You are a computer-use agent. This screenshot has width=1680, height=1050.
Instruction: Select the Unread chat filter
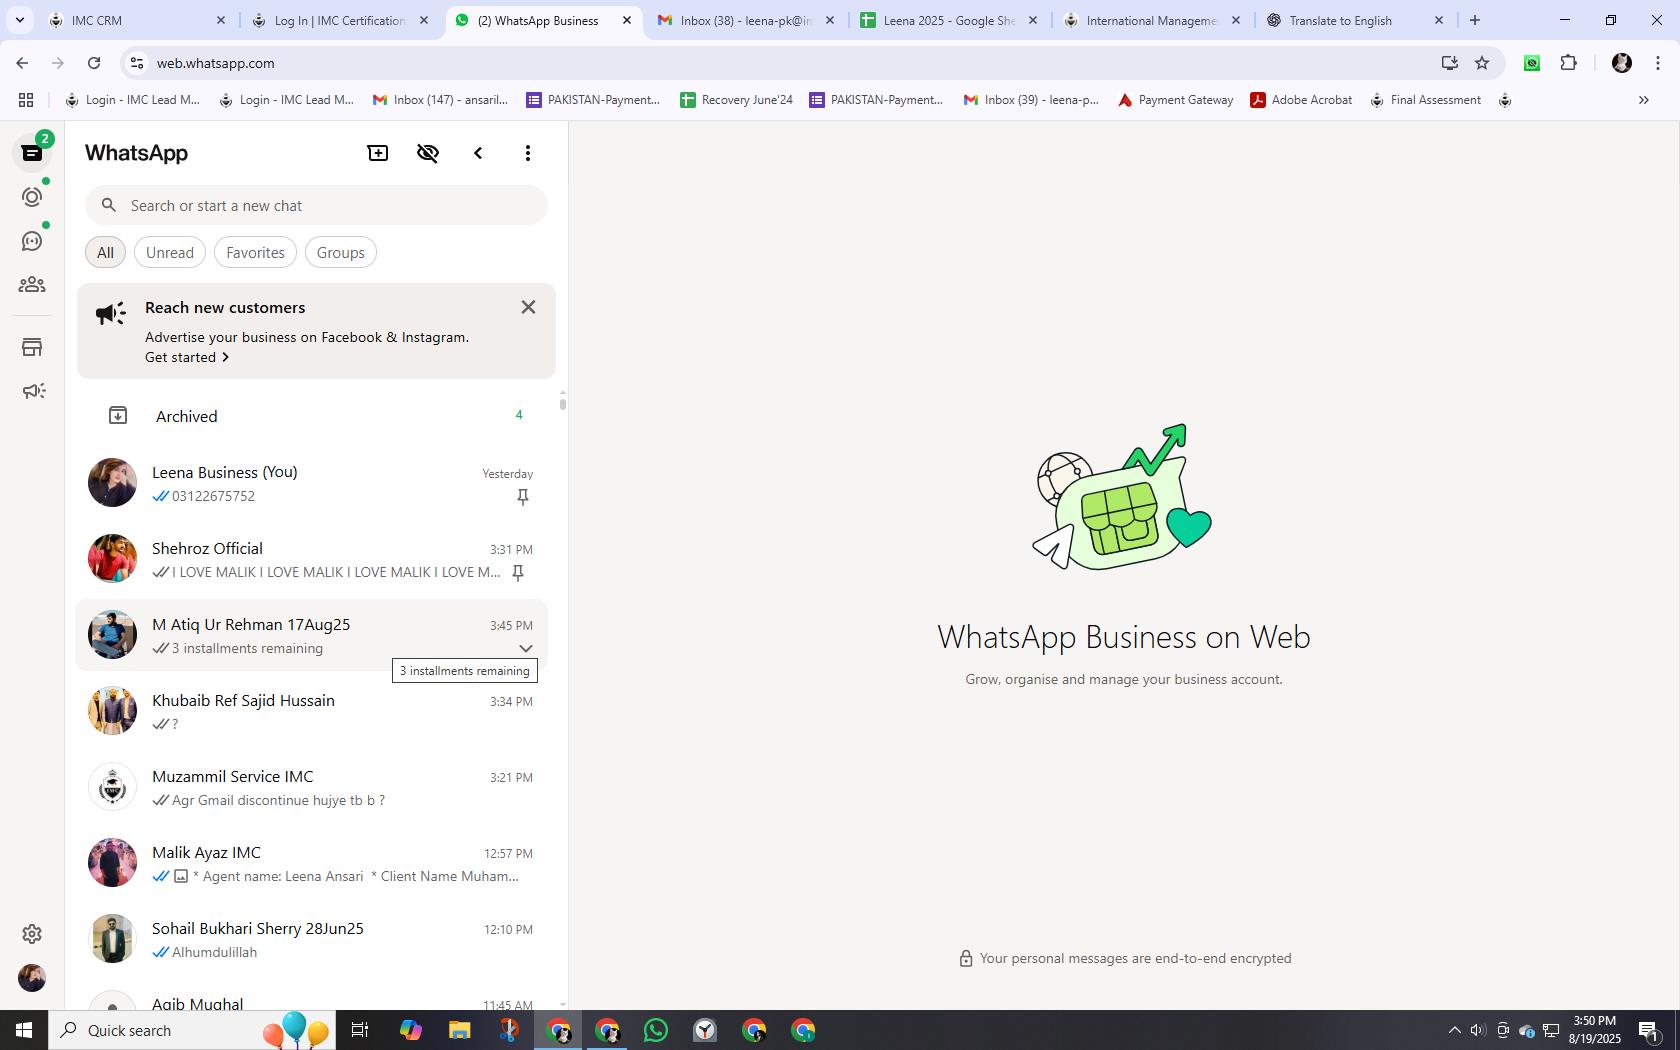click(x=170, y=253)
